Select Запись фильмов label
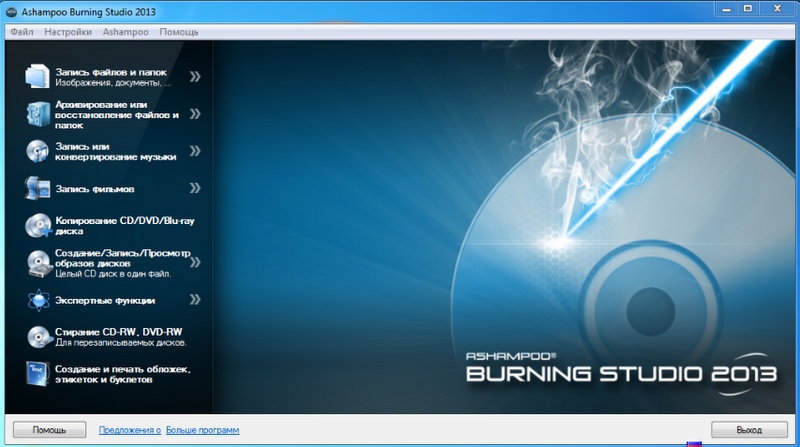 [x=95, y=189]
